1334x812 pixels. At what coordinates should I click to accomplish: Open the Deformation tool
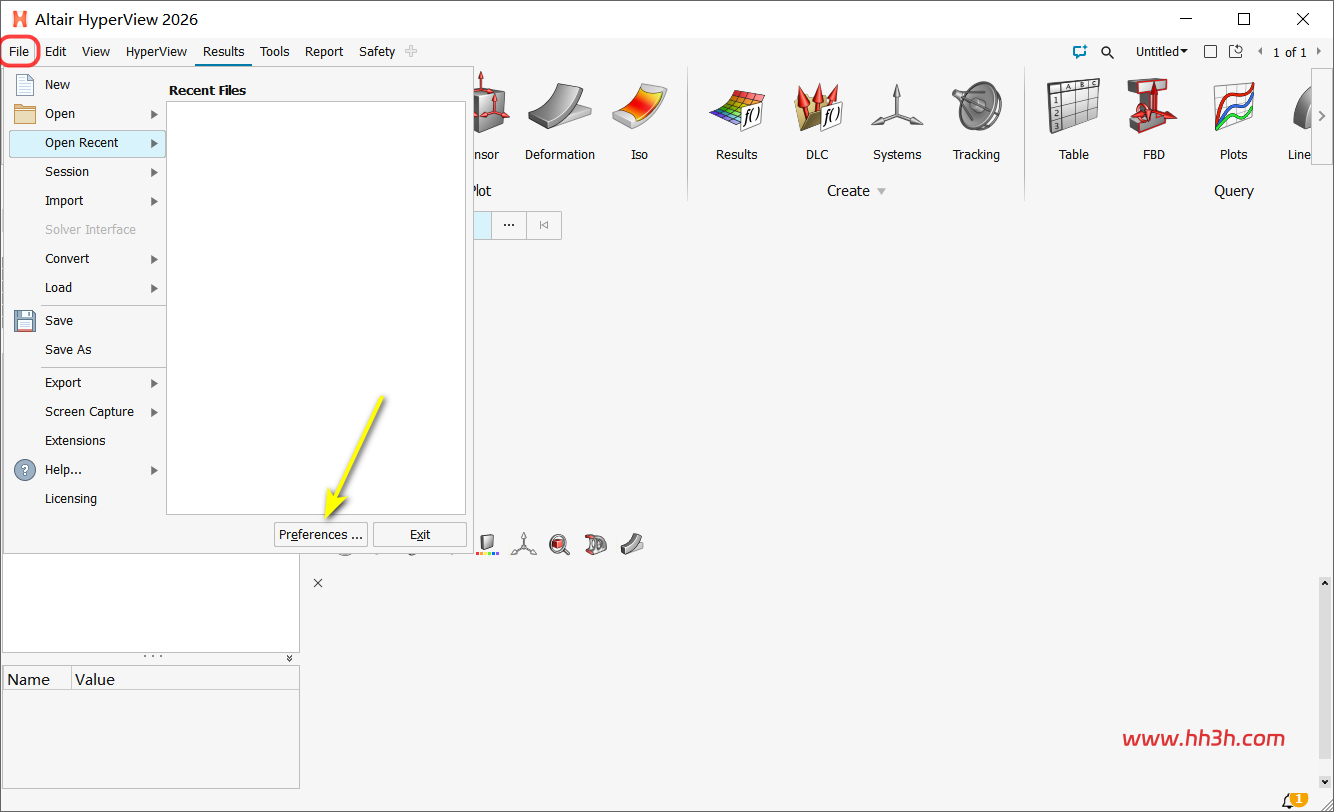[x=559, y=120]
